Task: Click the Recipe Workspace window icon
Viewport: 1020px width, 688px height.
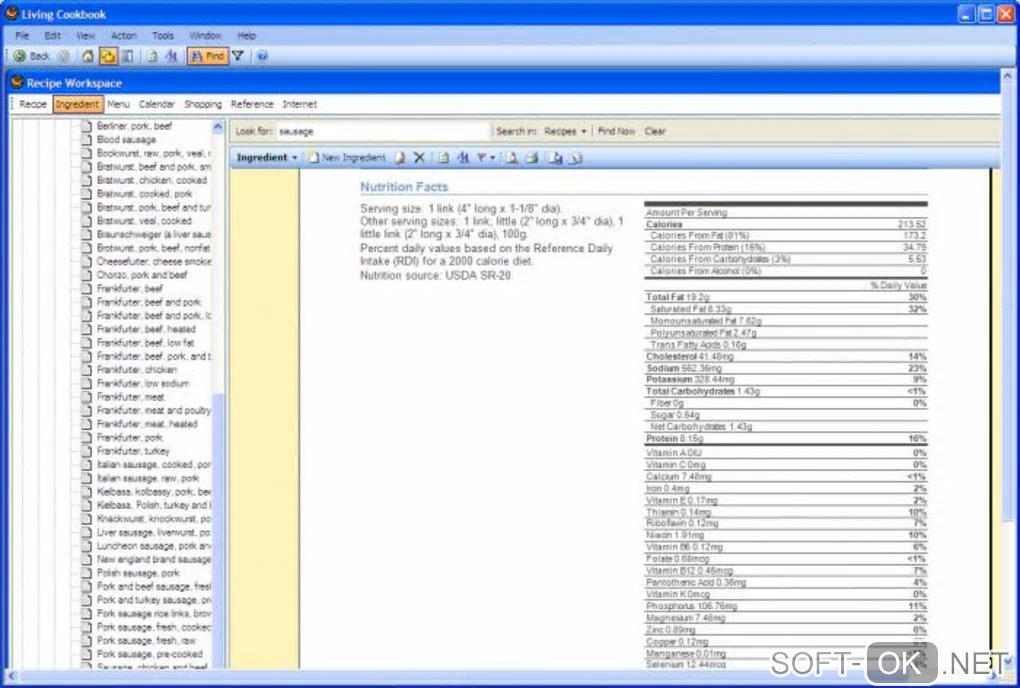Action: point(18,83)
